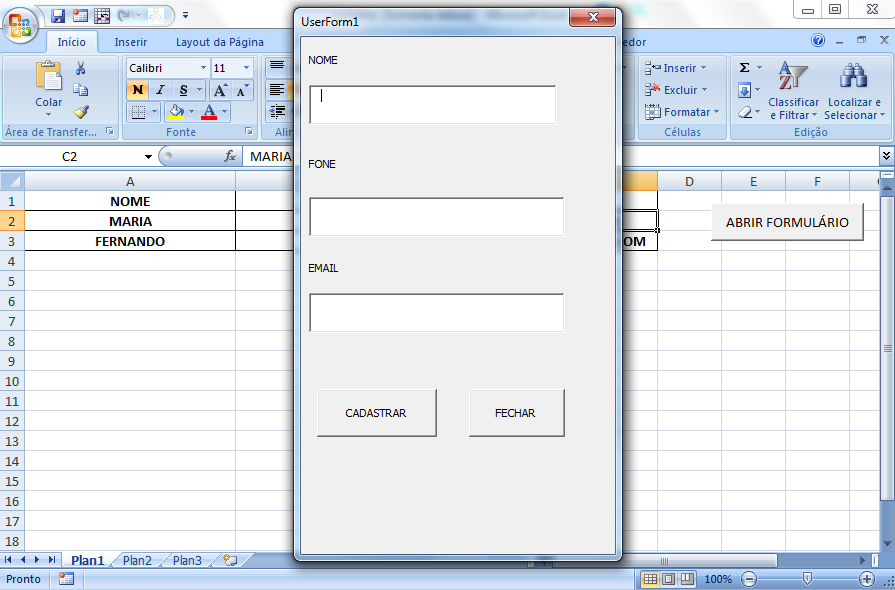Screen dimensions: 895x590
Task: Click the FONE text input field
Action: point(436,217)
